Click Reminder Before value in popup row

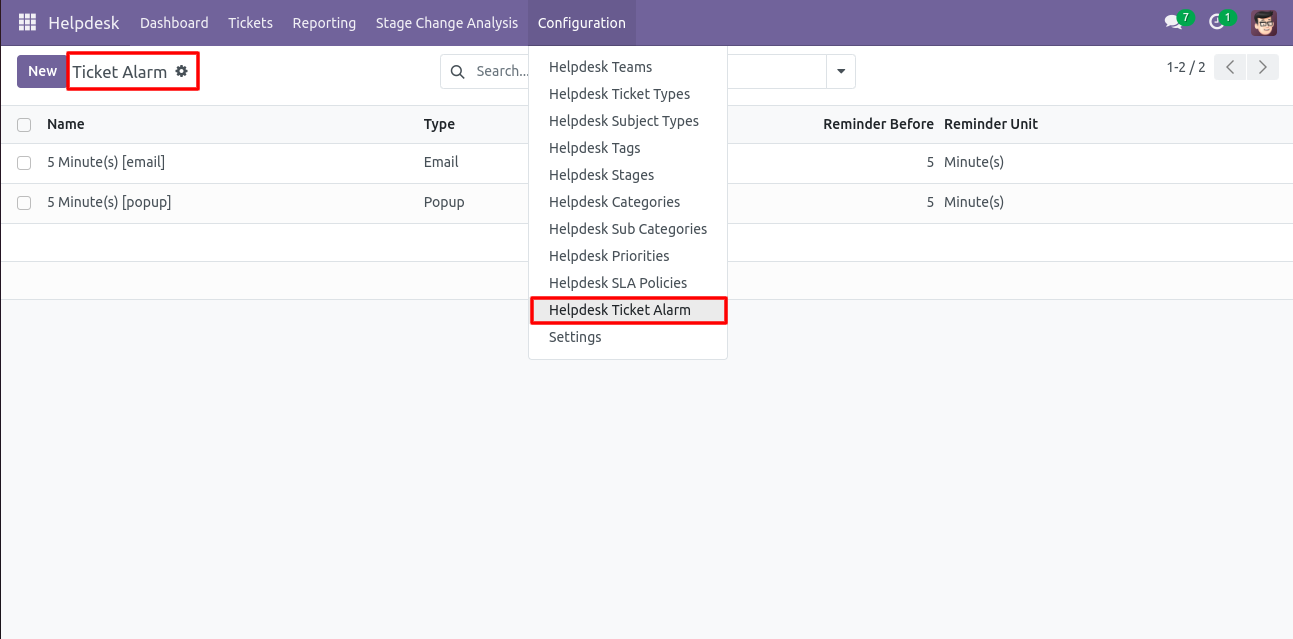pos(930,202)
